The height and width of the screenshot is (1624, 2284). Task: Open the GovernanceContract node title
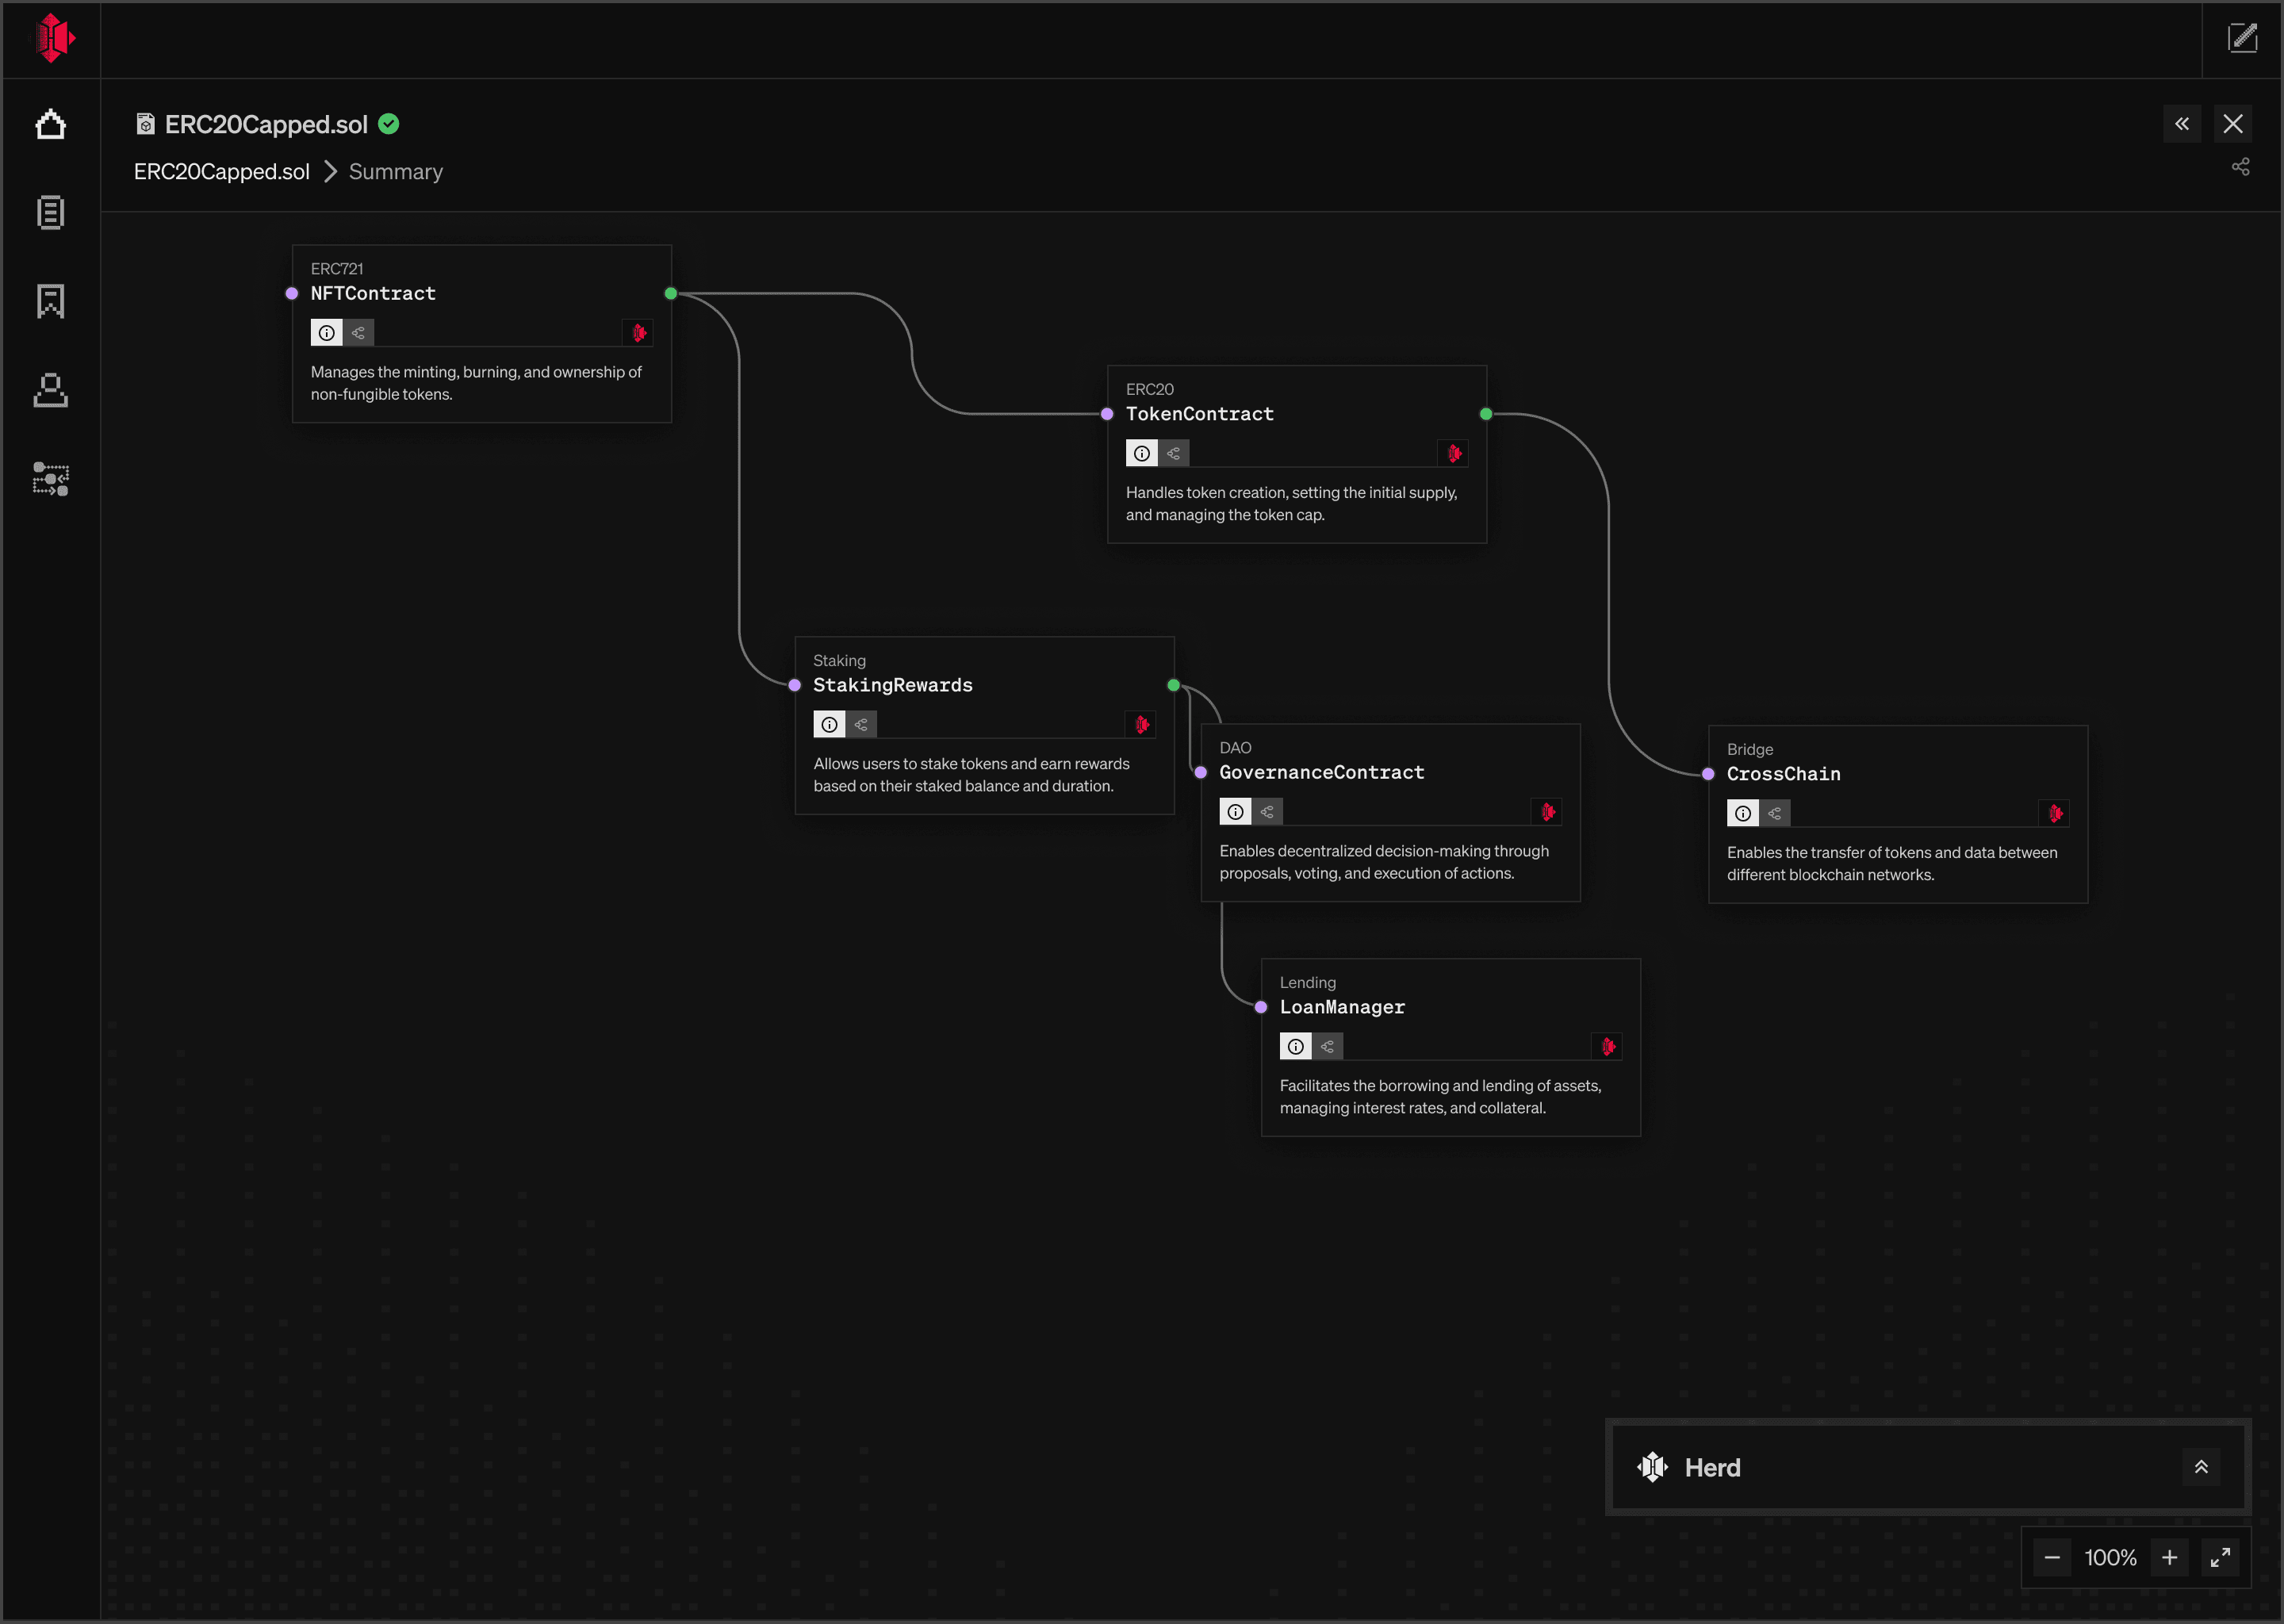click(1321, 772)
